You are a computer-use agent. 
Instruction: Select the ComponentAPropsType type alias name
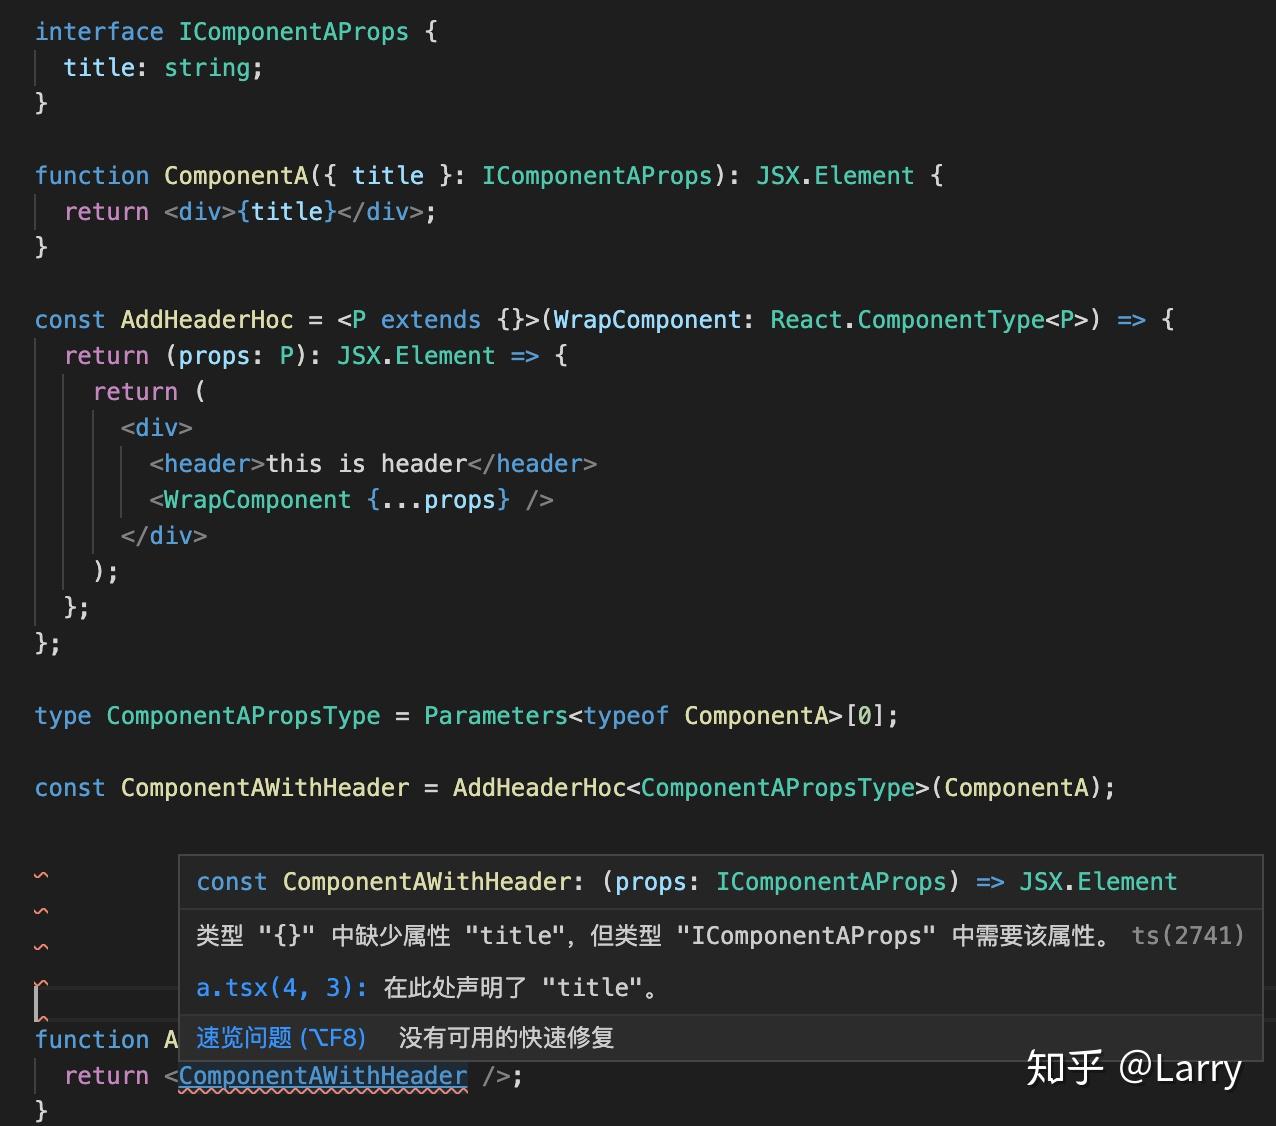pos(242,715)
